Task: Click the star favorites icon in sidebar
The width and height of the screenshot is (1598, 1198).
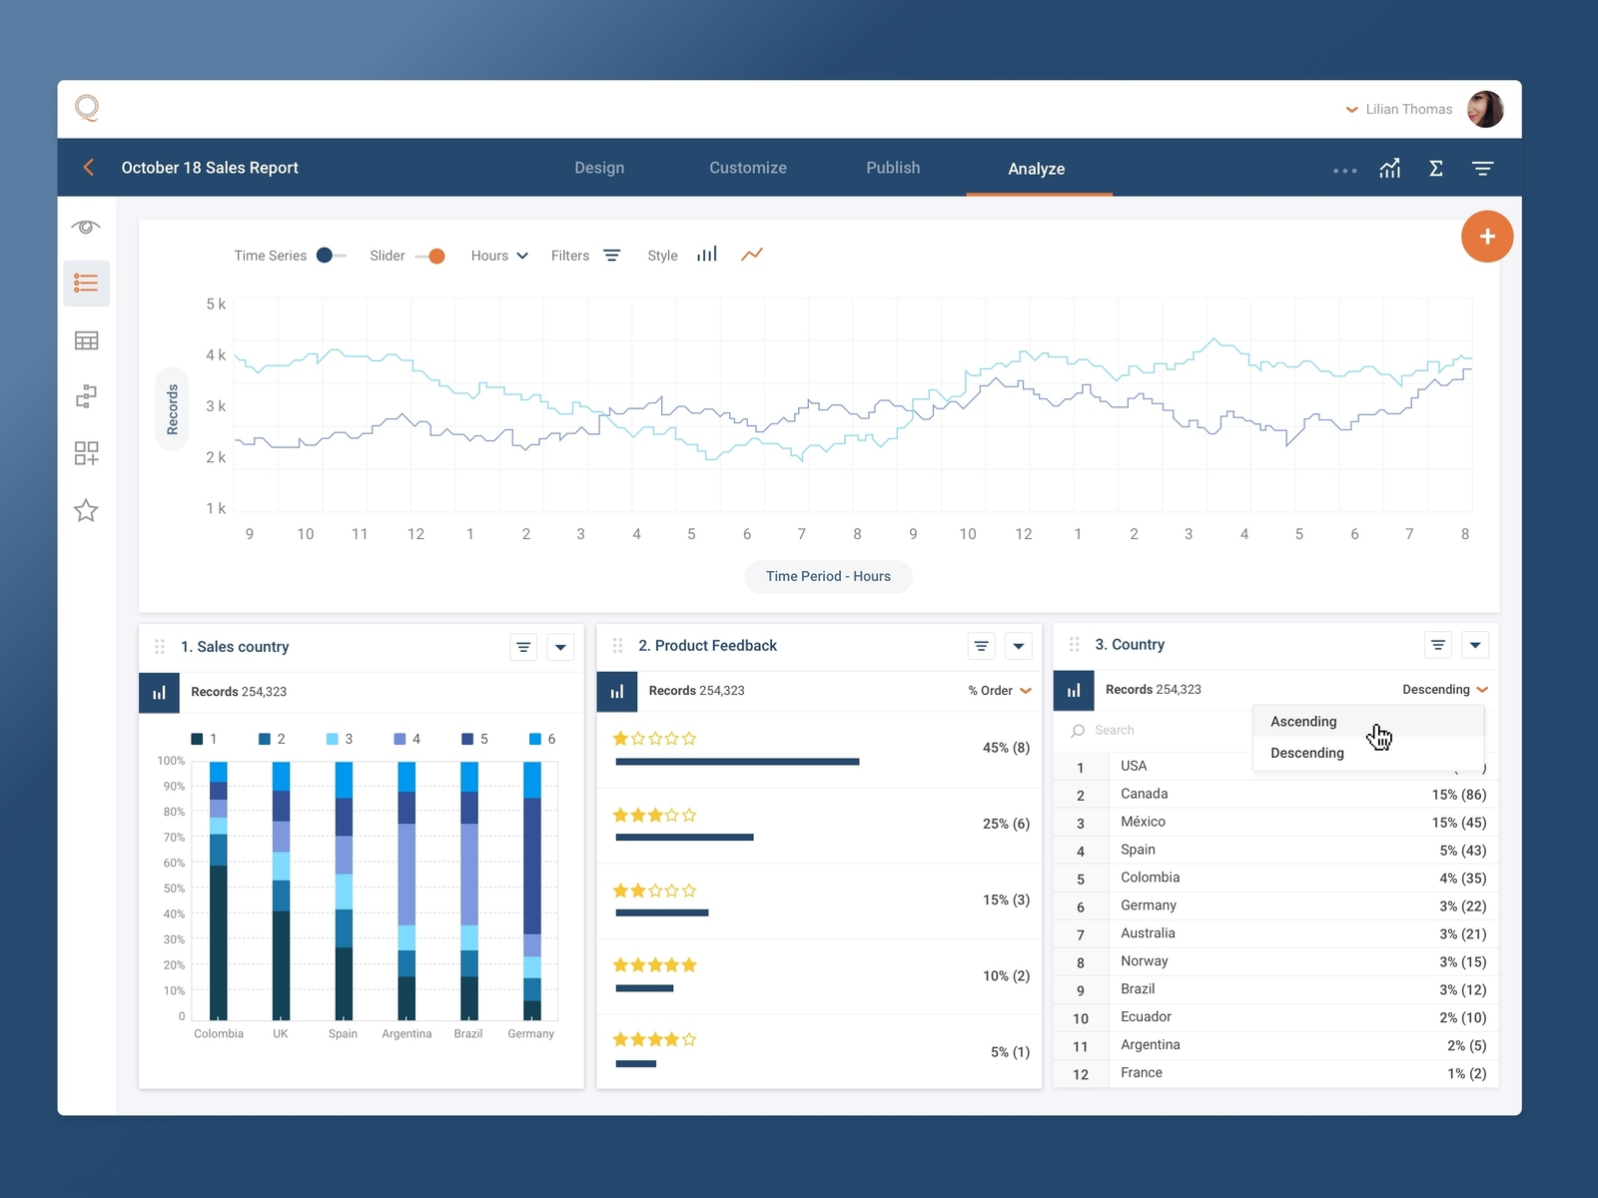Action: (86, 510)
